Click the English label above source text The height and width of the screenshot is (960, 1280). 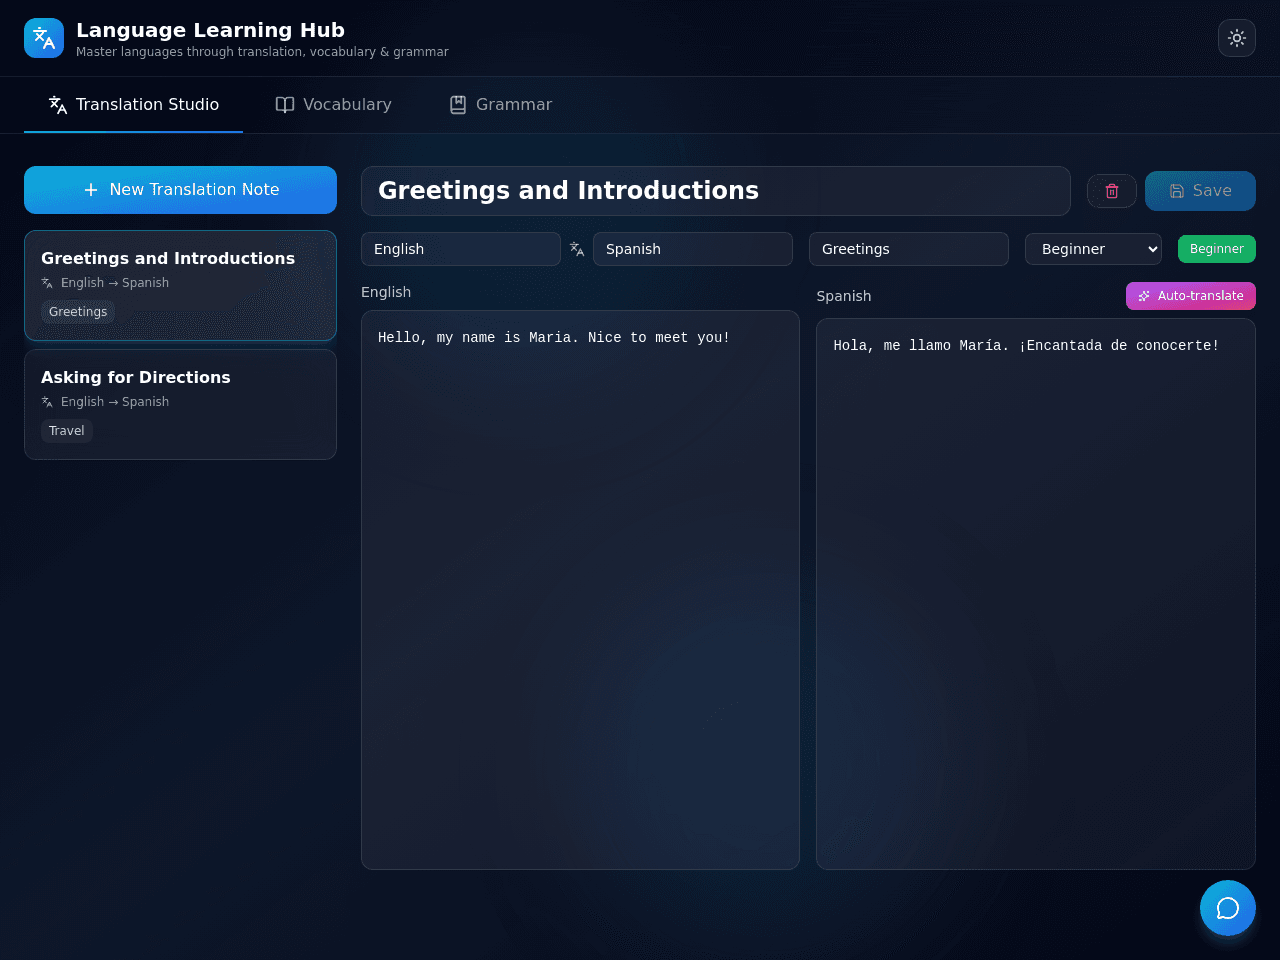386,292
